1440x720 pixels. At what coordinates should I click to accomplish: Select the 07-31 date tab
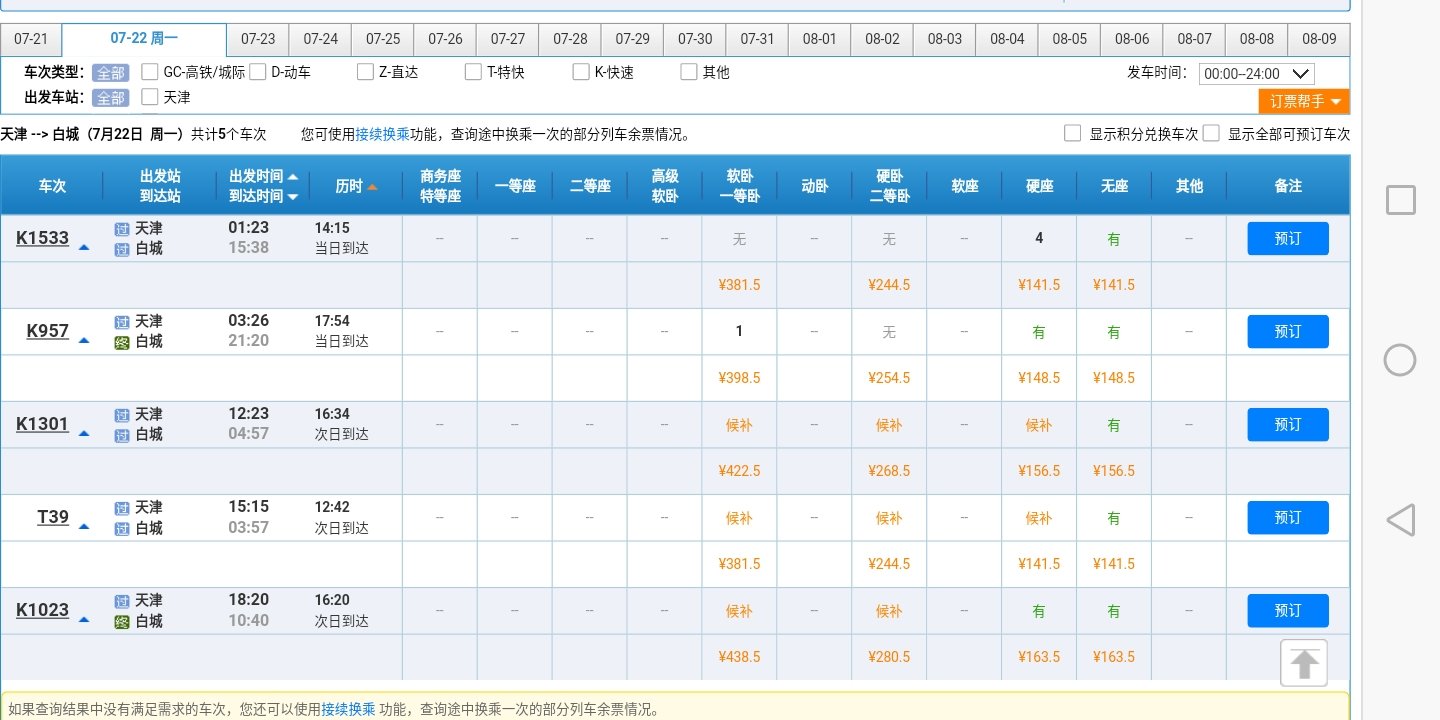(757, 39)
